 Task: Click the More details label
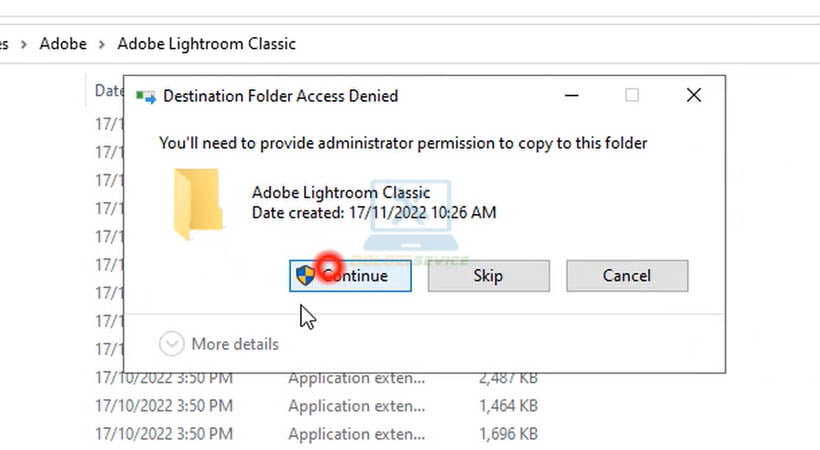pyautogui.click(x=235, y=344)
